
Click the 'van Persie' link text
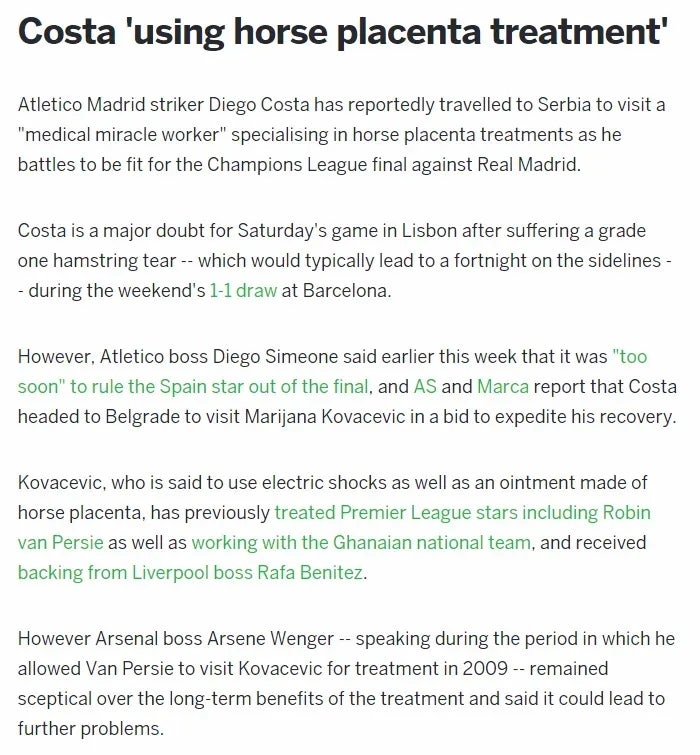pos(61,543)
